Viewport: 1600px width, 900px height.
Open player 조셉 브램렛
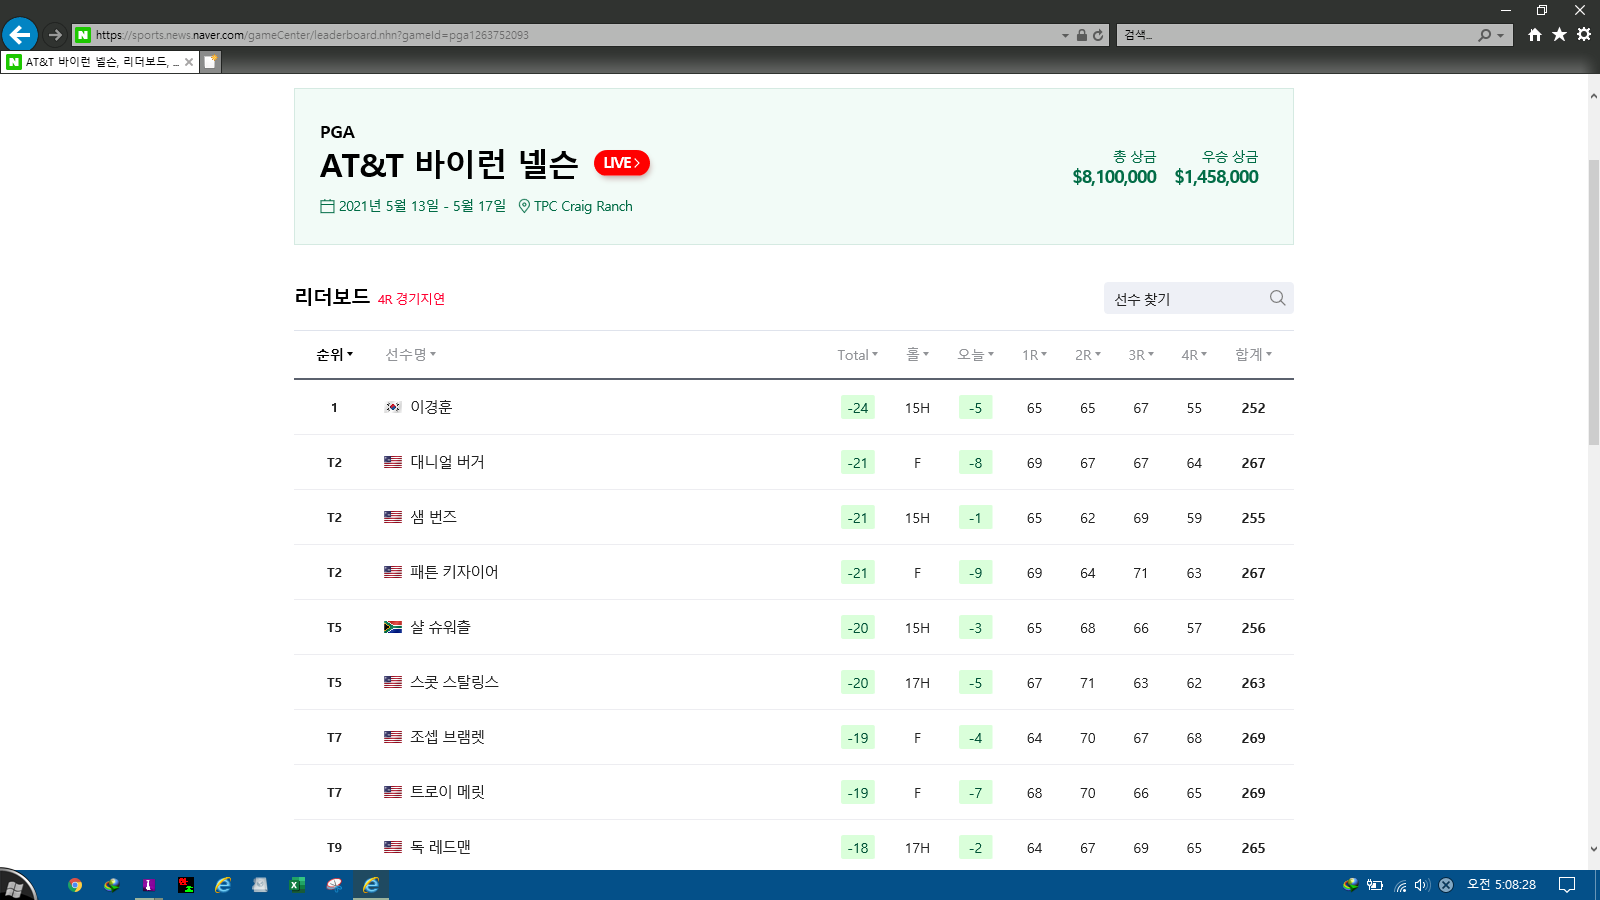(x=447, y=737)
